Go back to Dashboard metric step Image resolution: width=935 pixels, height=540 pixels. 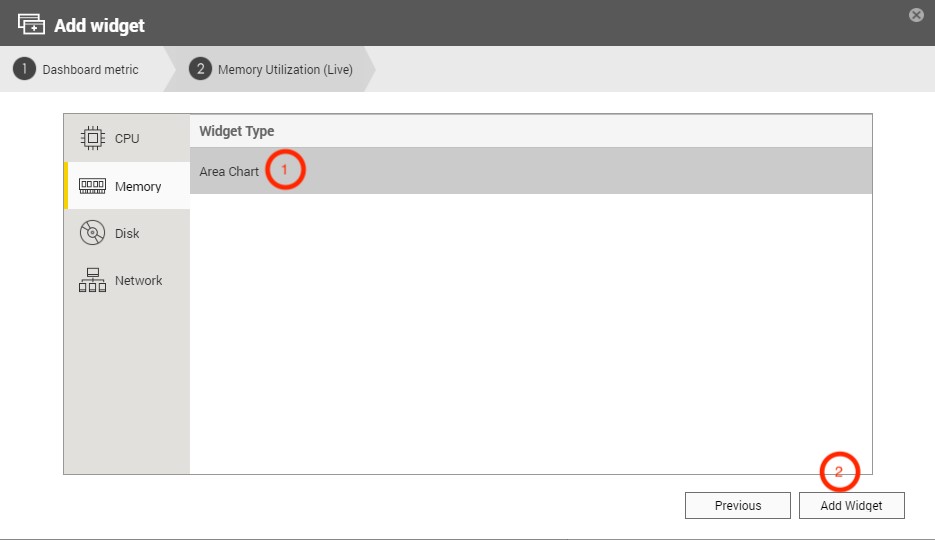(90, 70)
